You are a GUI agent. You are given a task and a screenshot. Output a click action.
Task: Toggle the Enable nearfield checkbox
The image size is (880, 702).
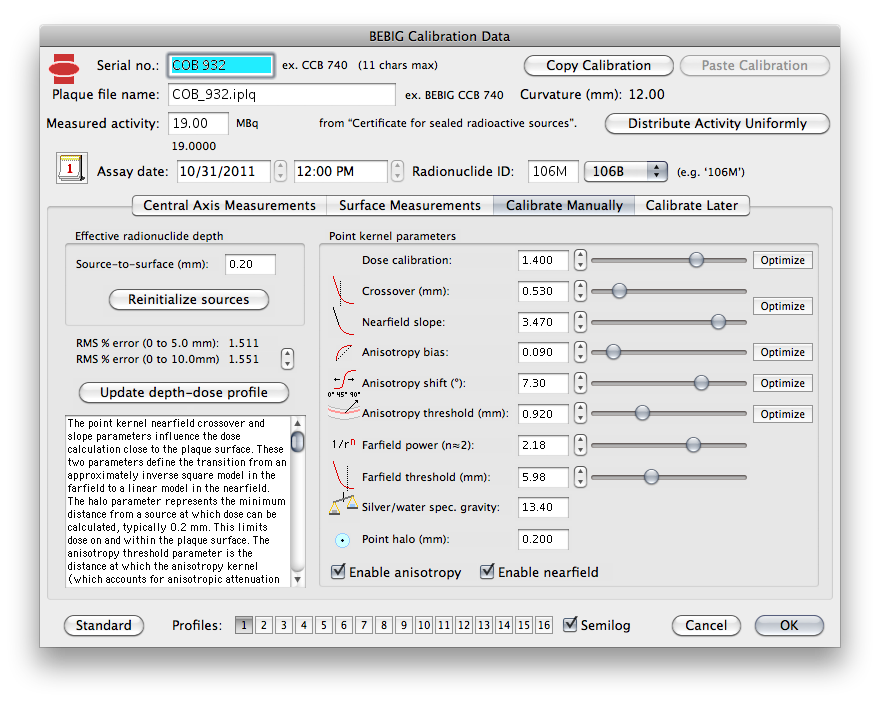[x=487, y=571]
